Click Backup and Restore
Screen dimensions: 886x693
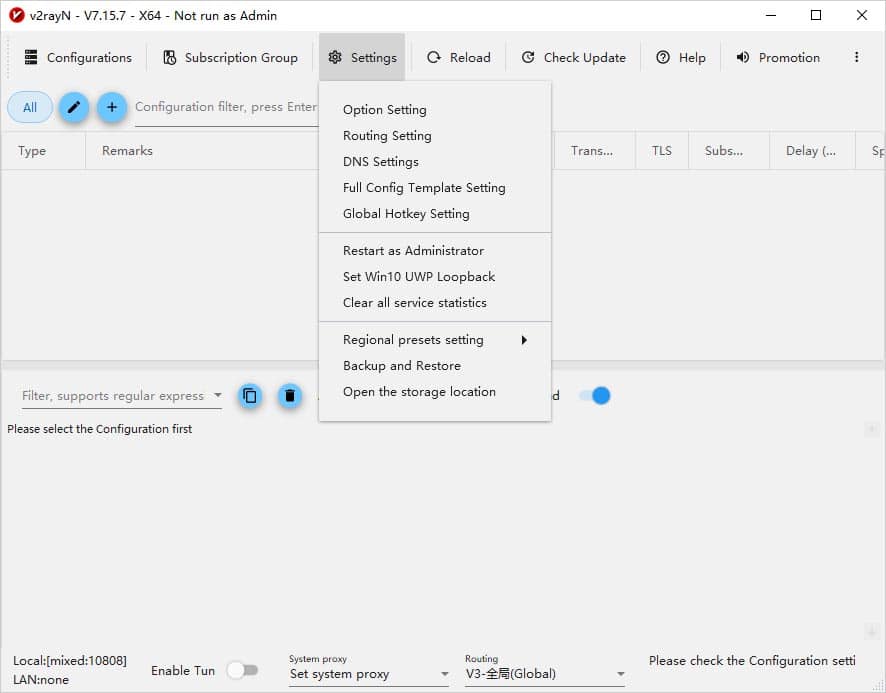tap(404, 365)
